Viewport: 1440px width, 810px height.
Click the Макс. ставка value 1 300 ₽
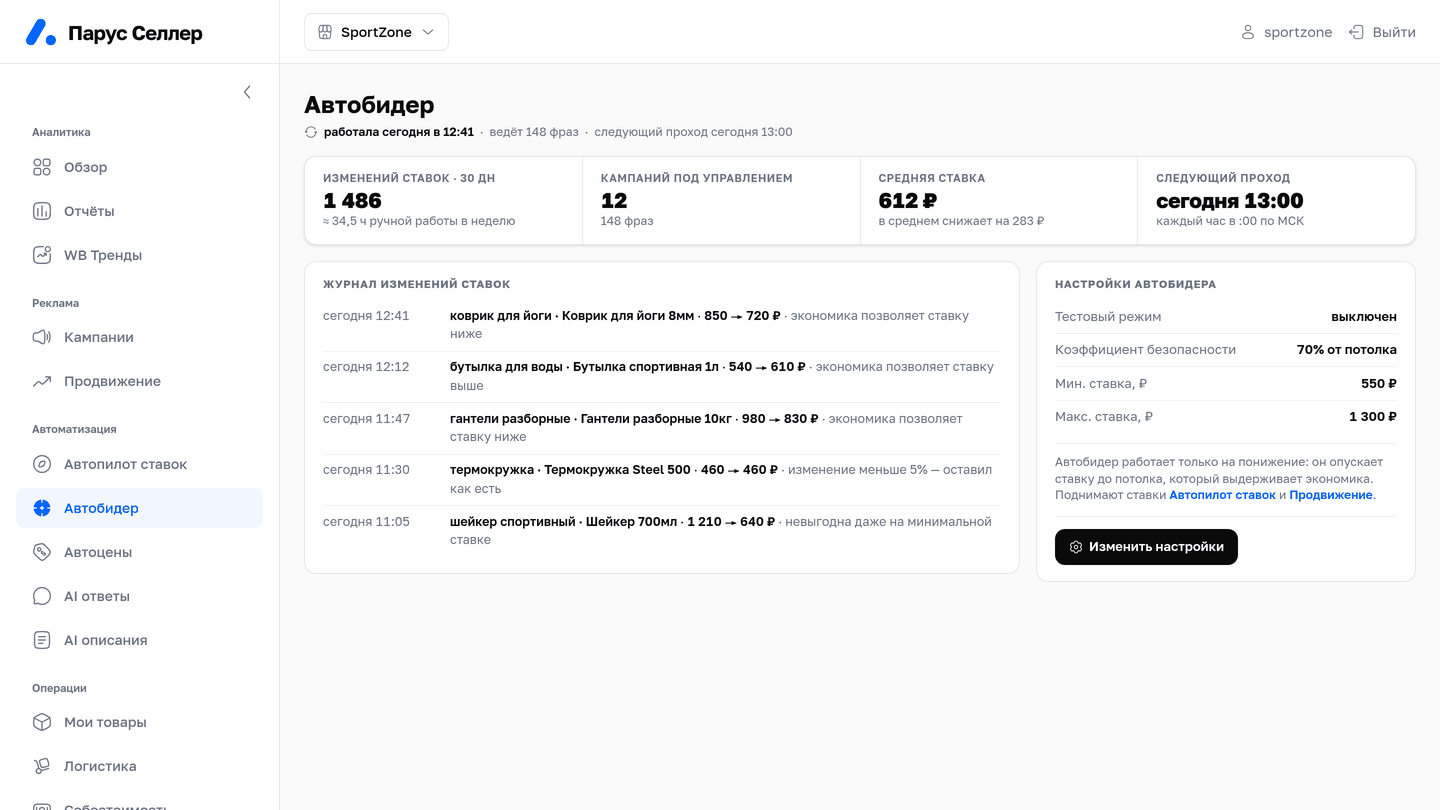[1373, 416]
